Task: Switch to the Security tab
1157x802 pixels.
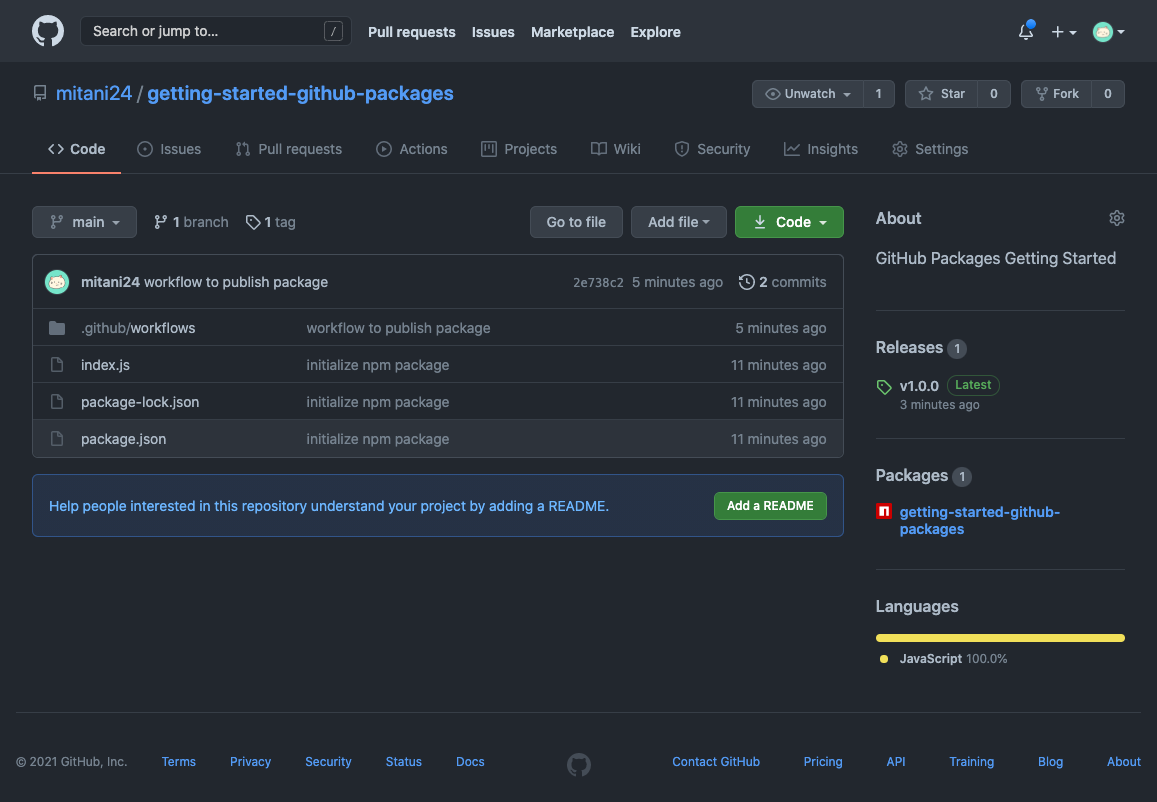Action: click(x=712, y=149)
